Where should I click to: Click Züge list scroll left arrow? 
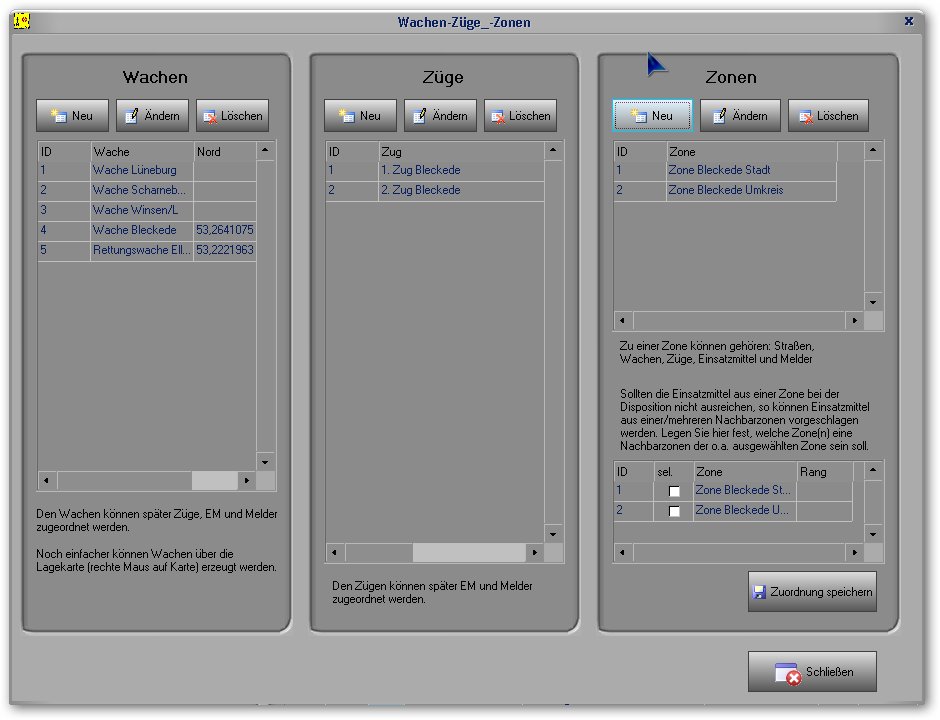tap(335, 553)
